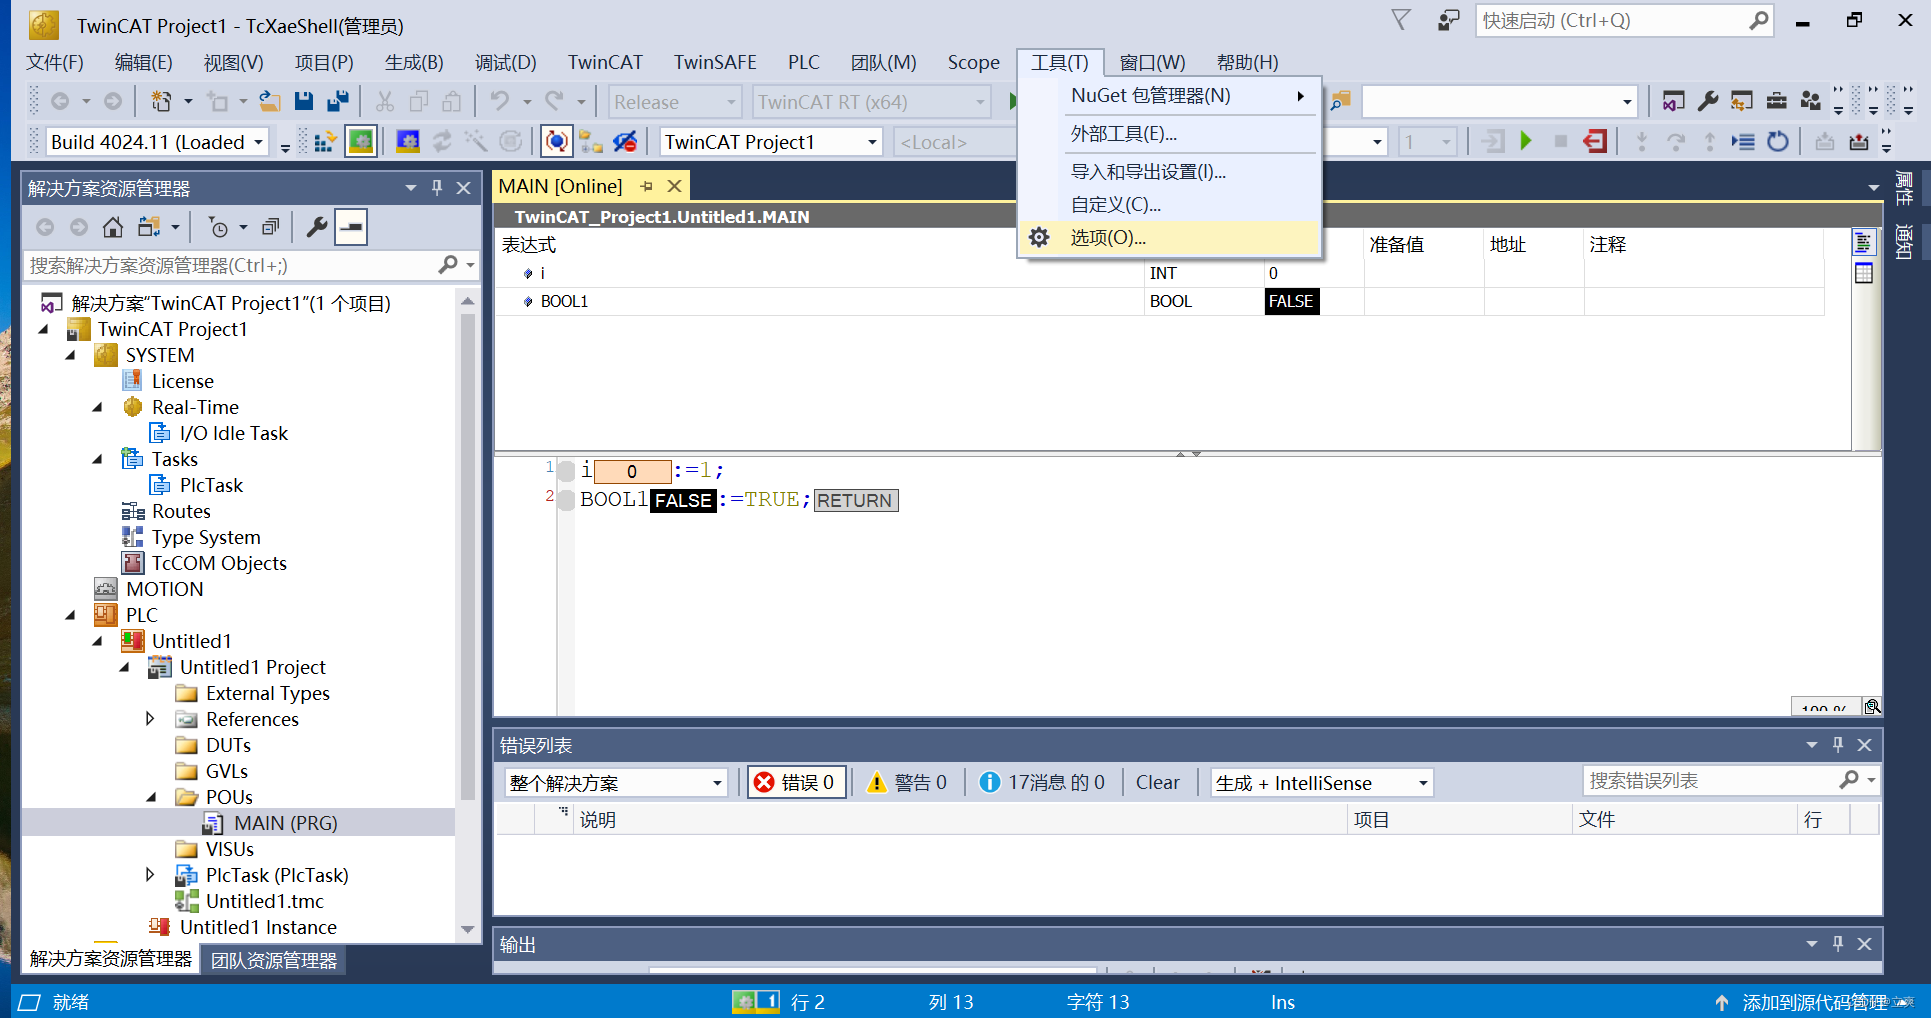Click the Save All toolbar icon
Viewport: 1931px width, 1018px height.
pyautogui.click(x=338, y=101)
